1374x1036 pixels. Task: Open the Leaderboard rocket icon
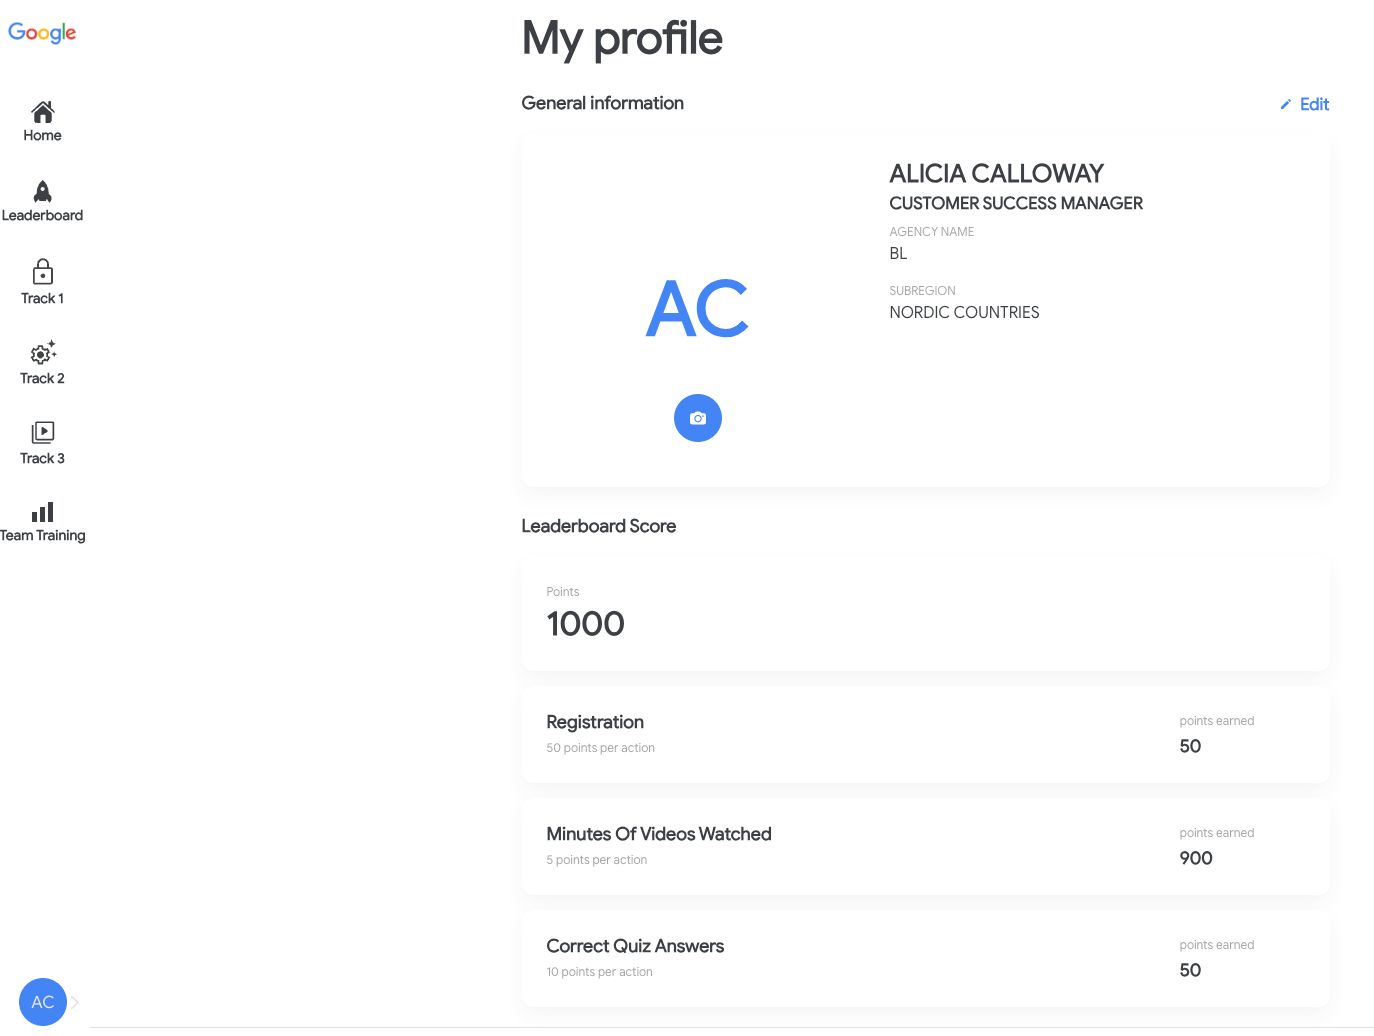tap(42, 191)
